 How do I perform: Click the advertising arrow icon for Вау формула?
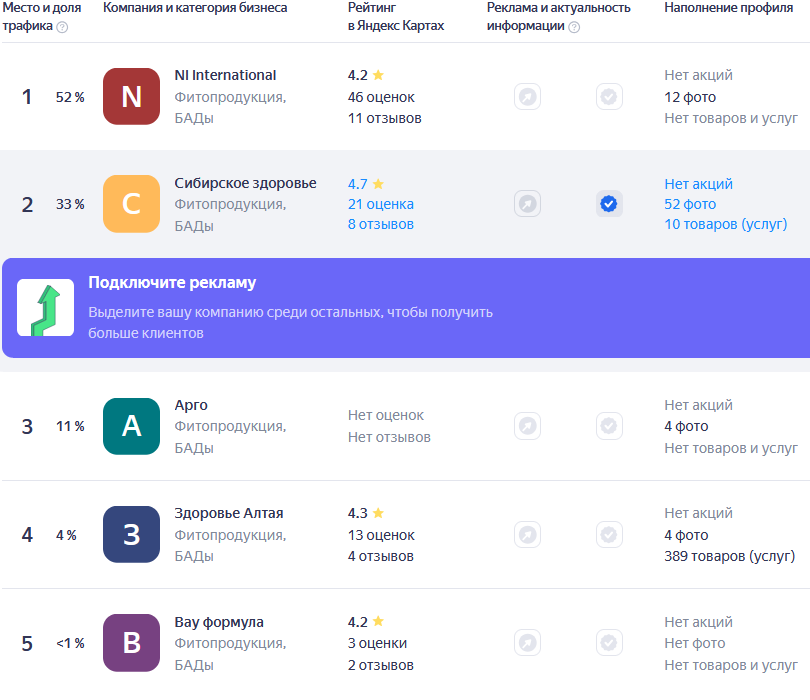click(x=527, y=643)
